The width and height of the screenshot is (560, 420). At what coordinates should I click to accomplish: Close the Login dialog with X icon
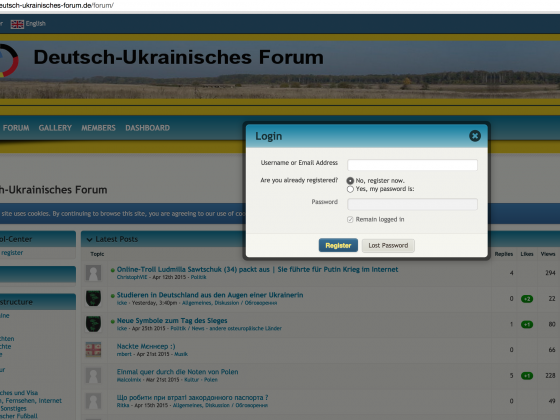(x=475, y=136)
